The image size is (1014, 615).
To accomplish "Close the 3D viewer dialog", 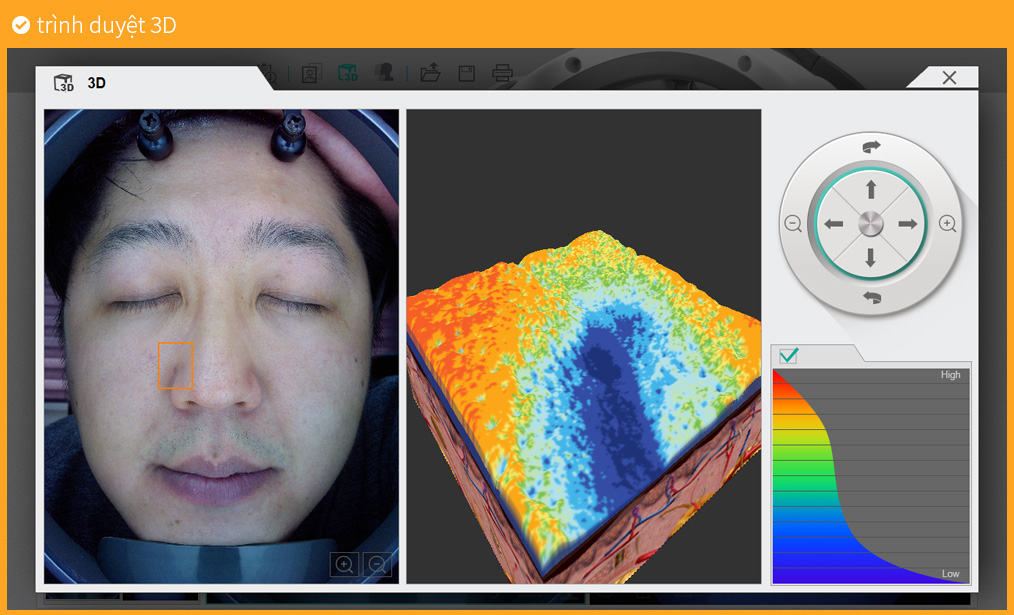I will tap(949, 78).
